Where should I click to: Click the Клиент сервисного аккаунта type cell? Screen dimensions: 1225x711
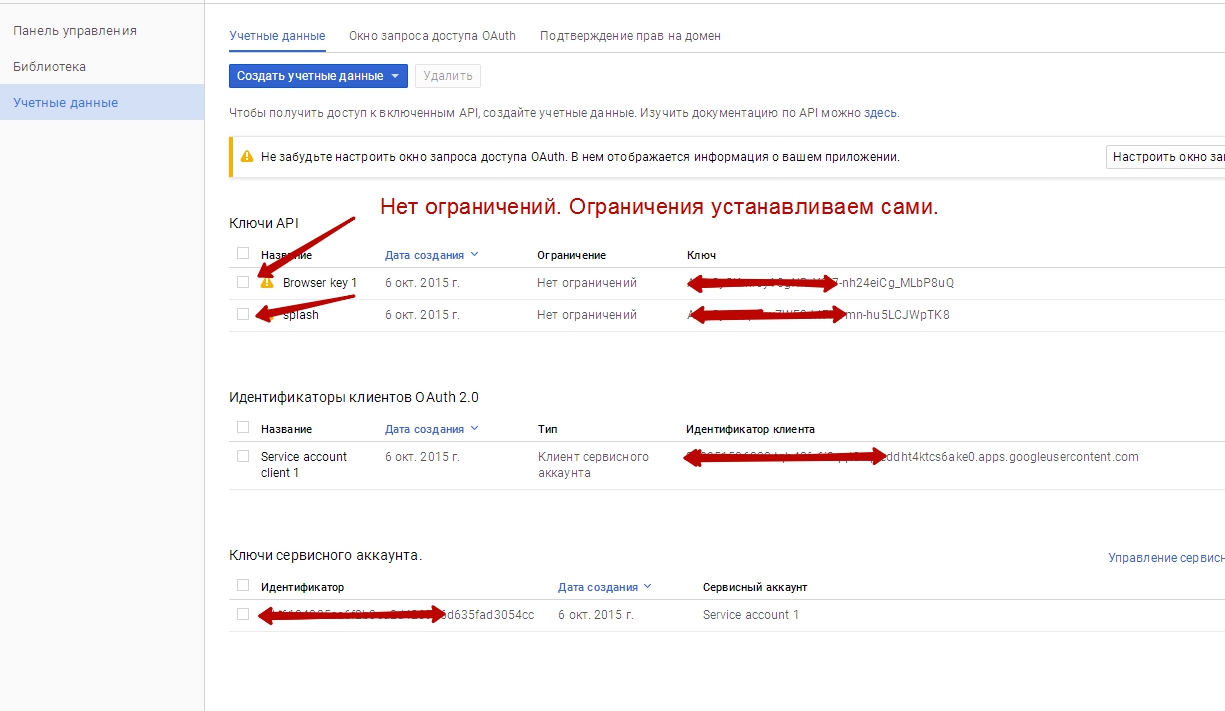click(x=593, y=464)
